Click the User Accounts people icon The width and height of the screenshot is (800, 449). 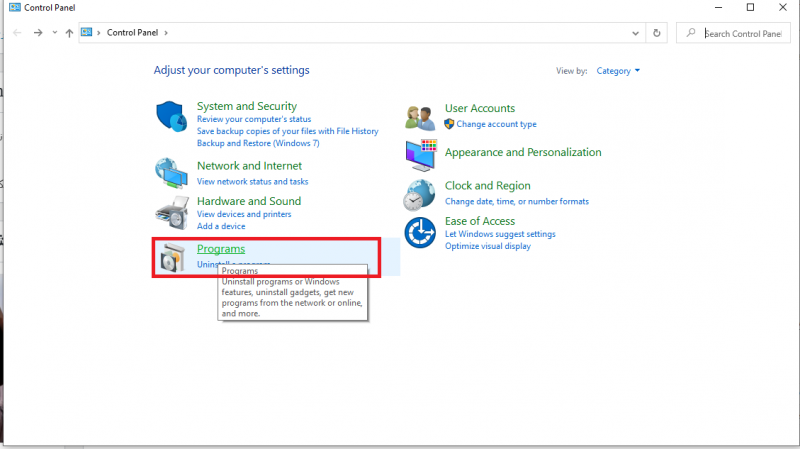[420, 117]
